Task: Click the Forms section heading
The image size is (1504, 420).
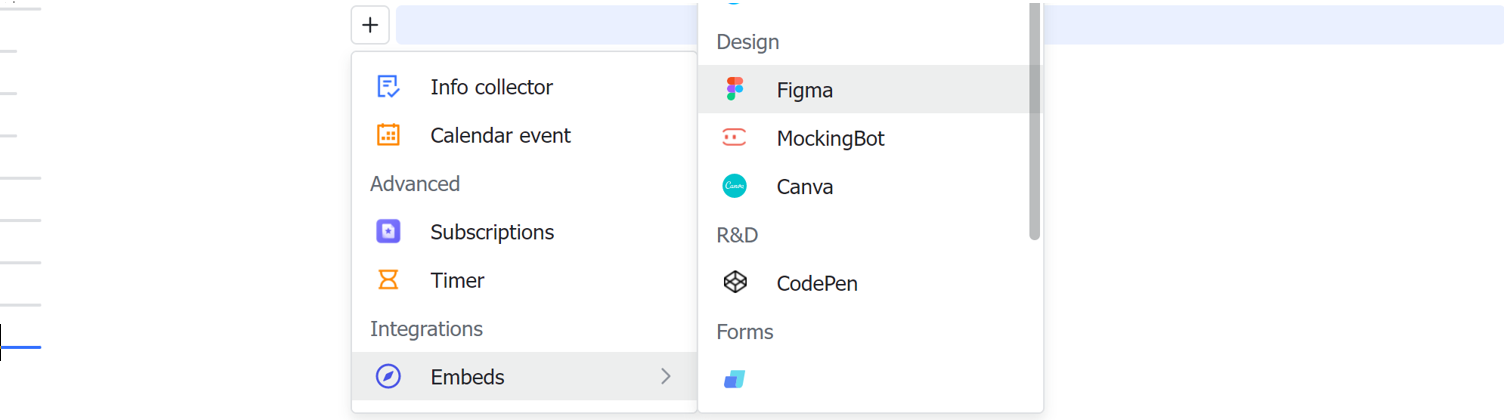Action: [x=745, y=331]
